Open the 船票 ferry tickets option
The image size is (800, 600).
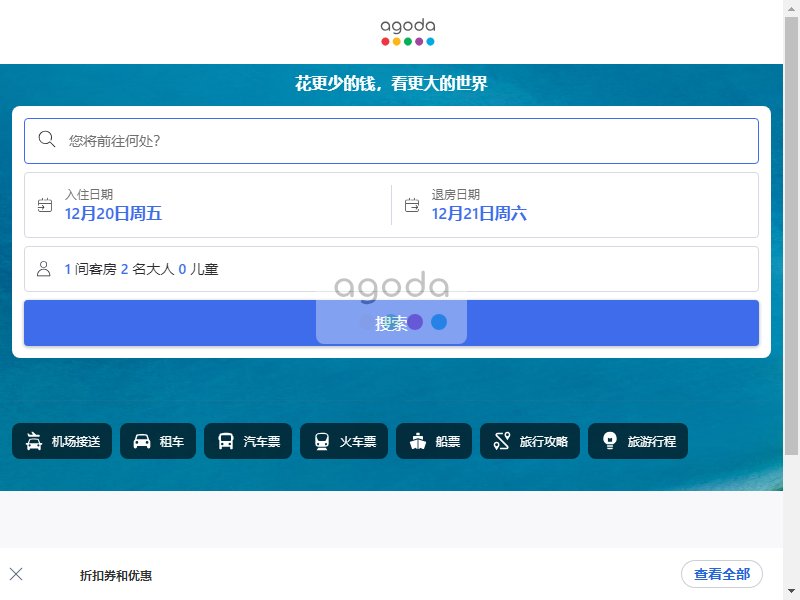coord(434,441)
